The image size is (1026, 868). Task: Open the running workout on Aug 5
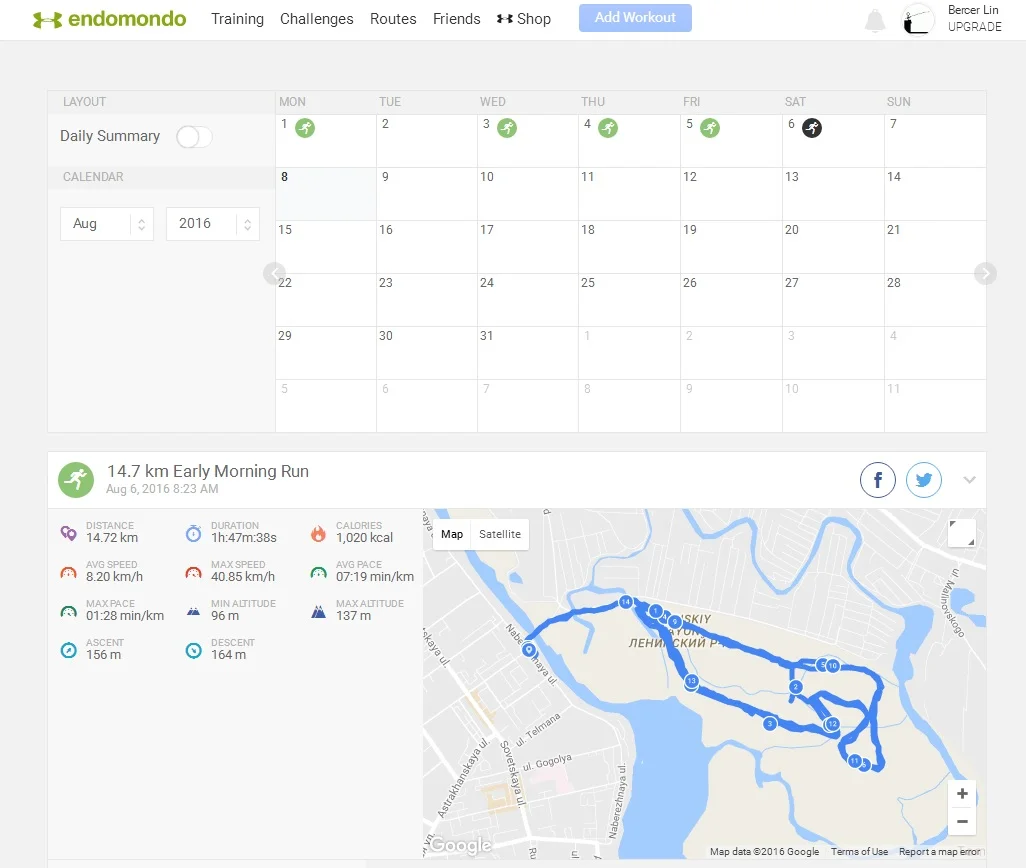(x=710, y=128)
